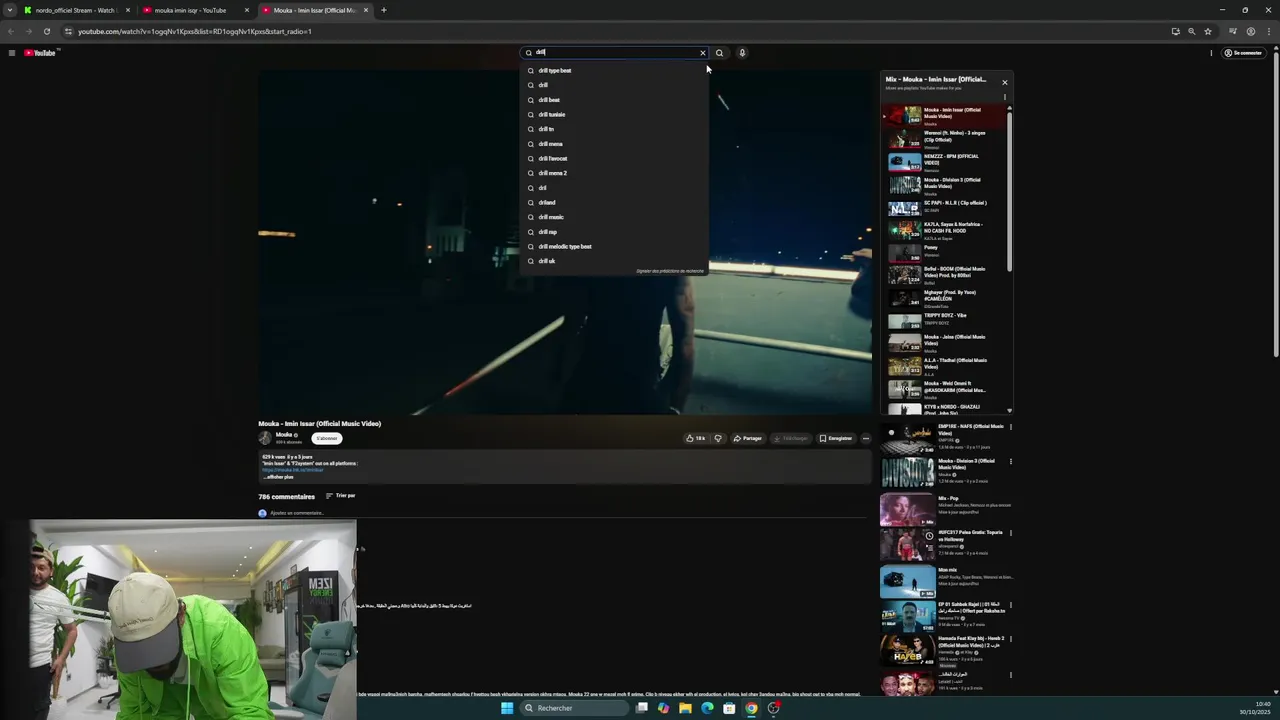Open options for EMP1RE - NAFS video
The width and height of the screenshot is (1280, 720).
(1010, 427)
